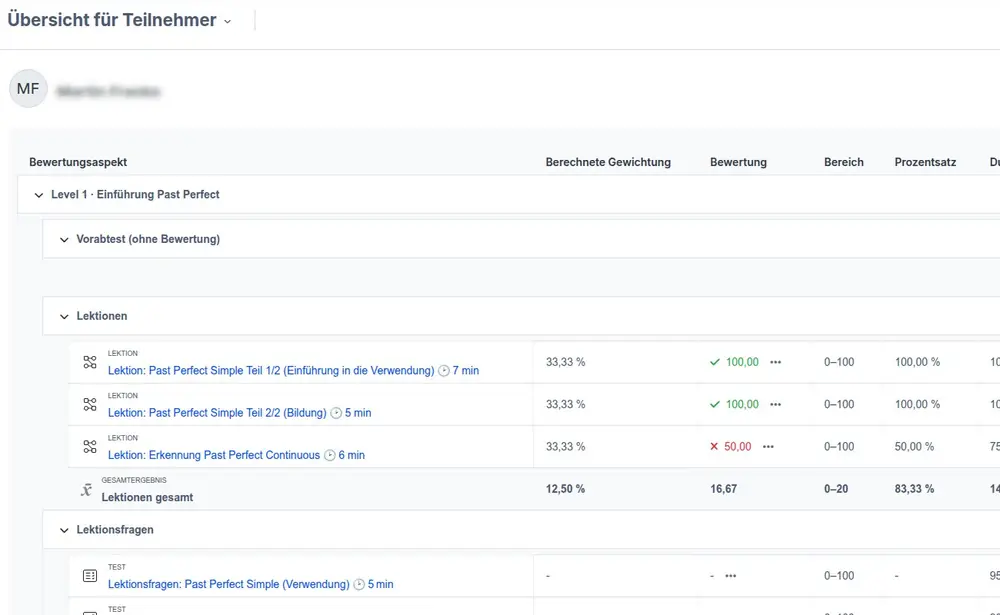The image size is (1000, 615).
Task: Open Erkennung Past Perfect Continuous lesson link
Action: click(213, 455)
